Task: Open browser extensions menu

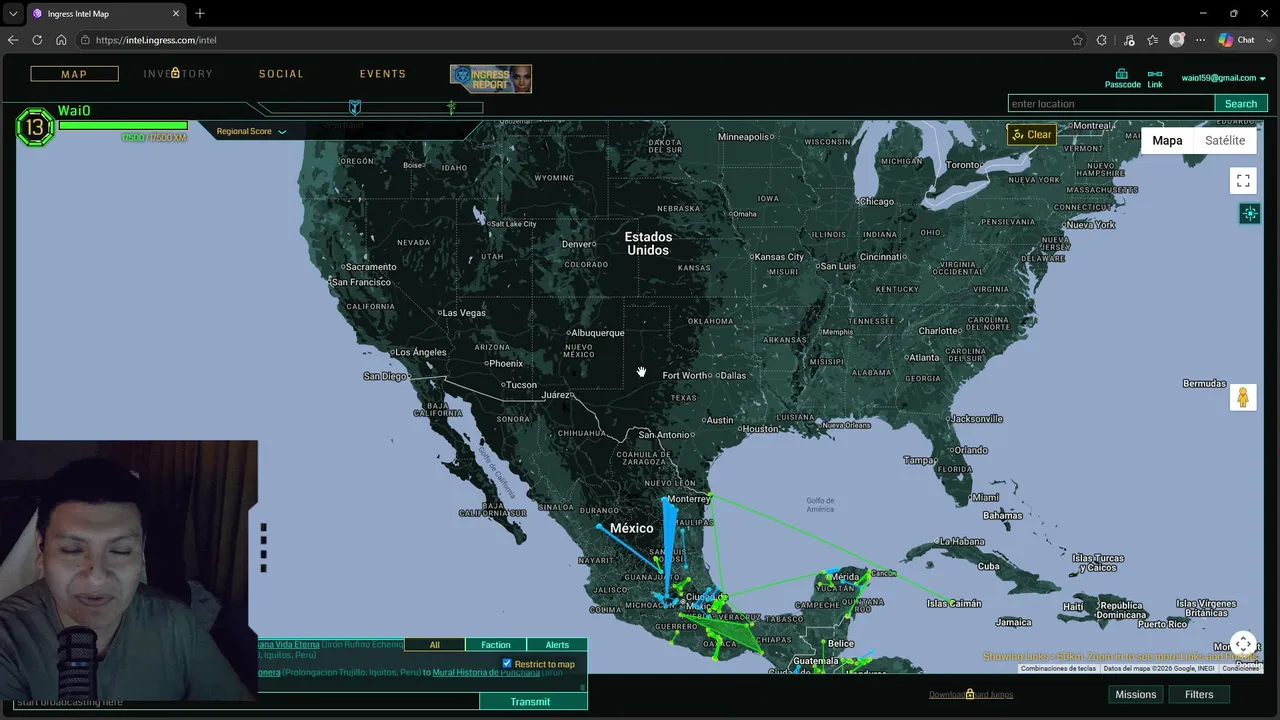Action: (x=1101, y=40)
